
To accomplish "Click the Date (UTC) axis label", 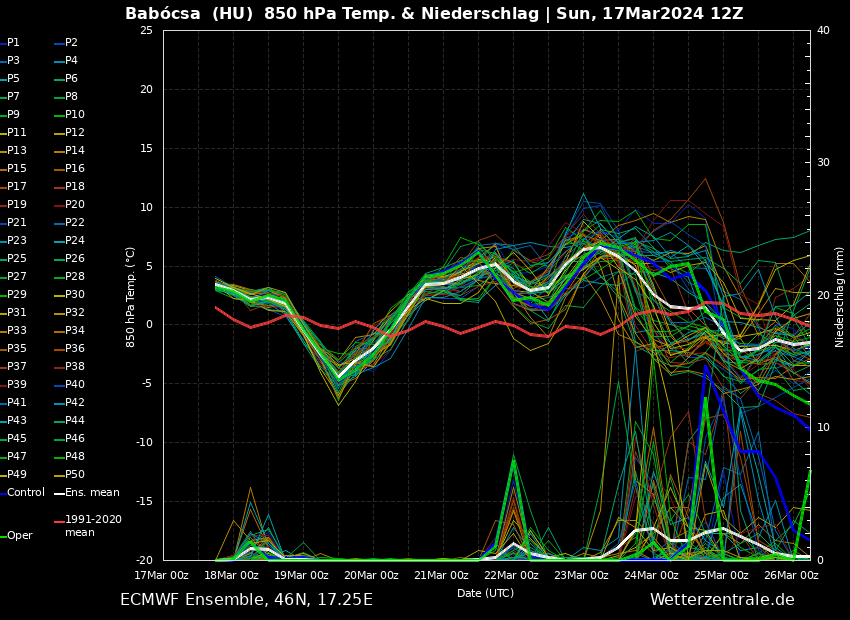I will pos(485,593).
